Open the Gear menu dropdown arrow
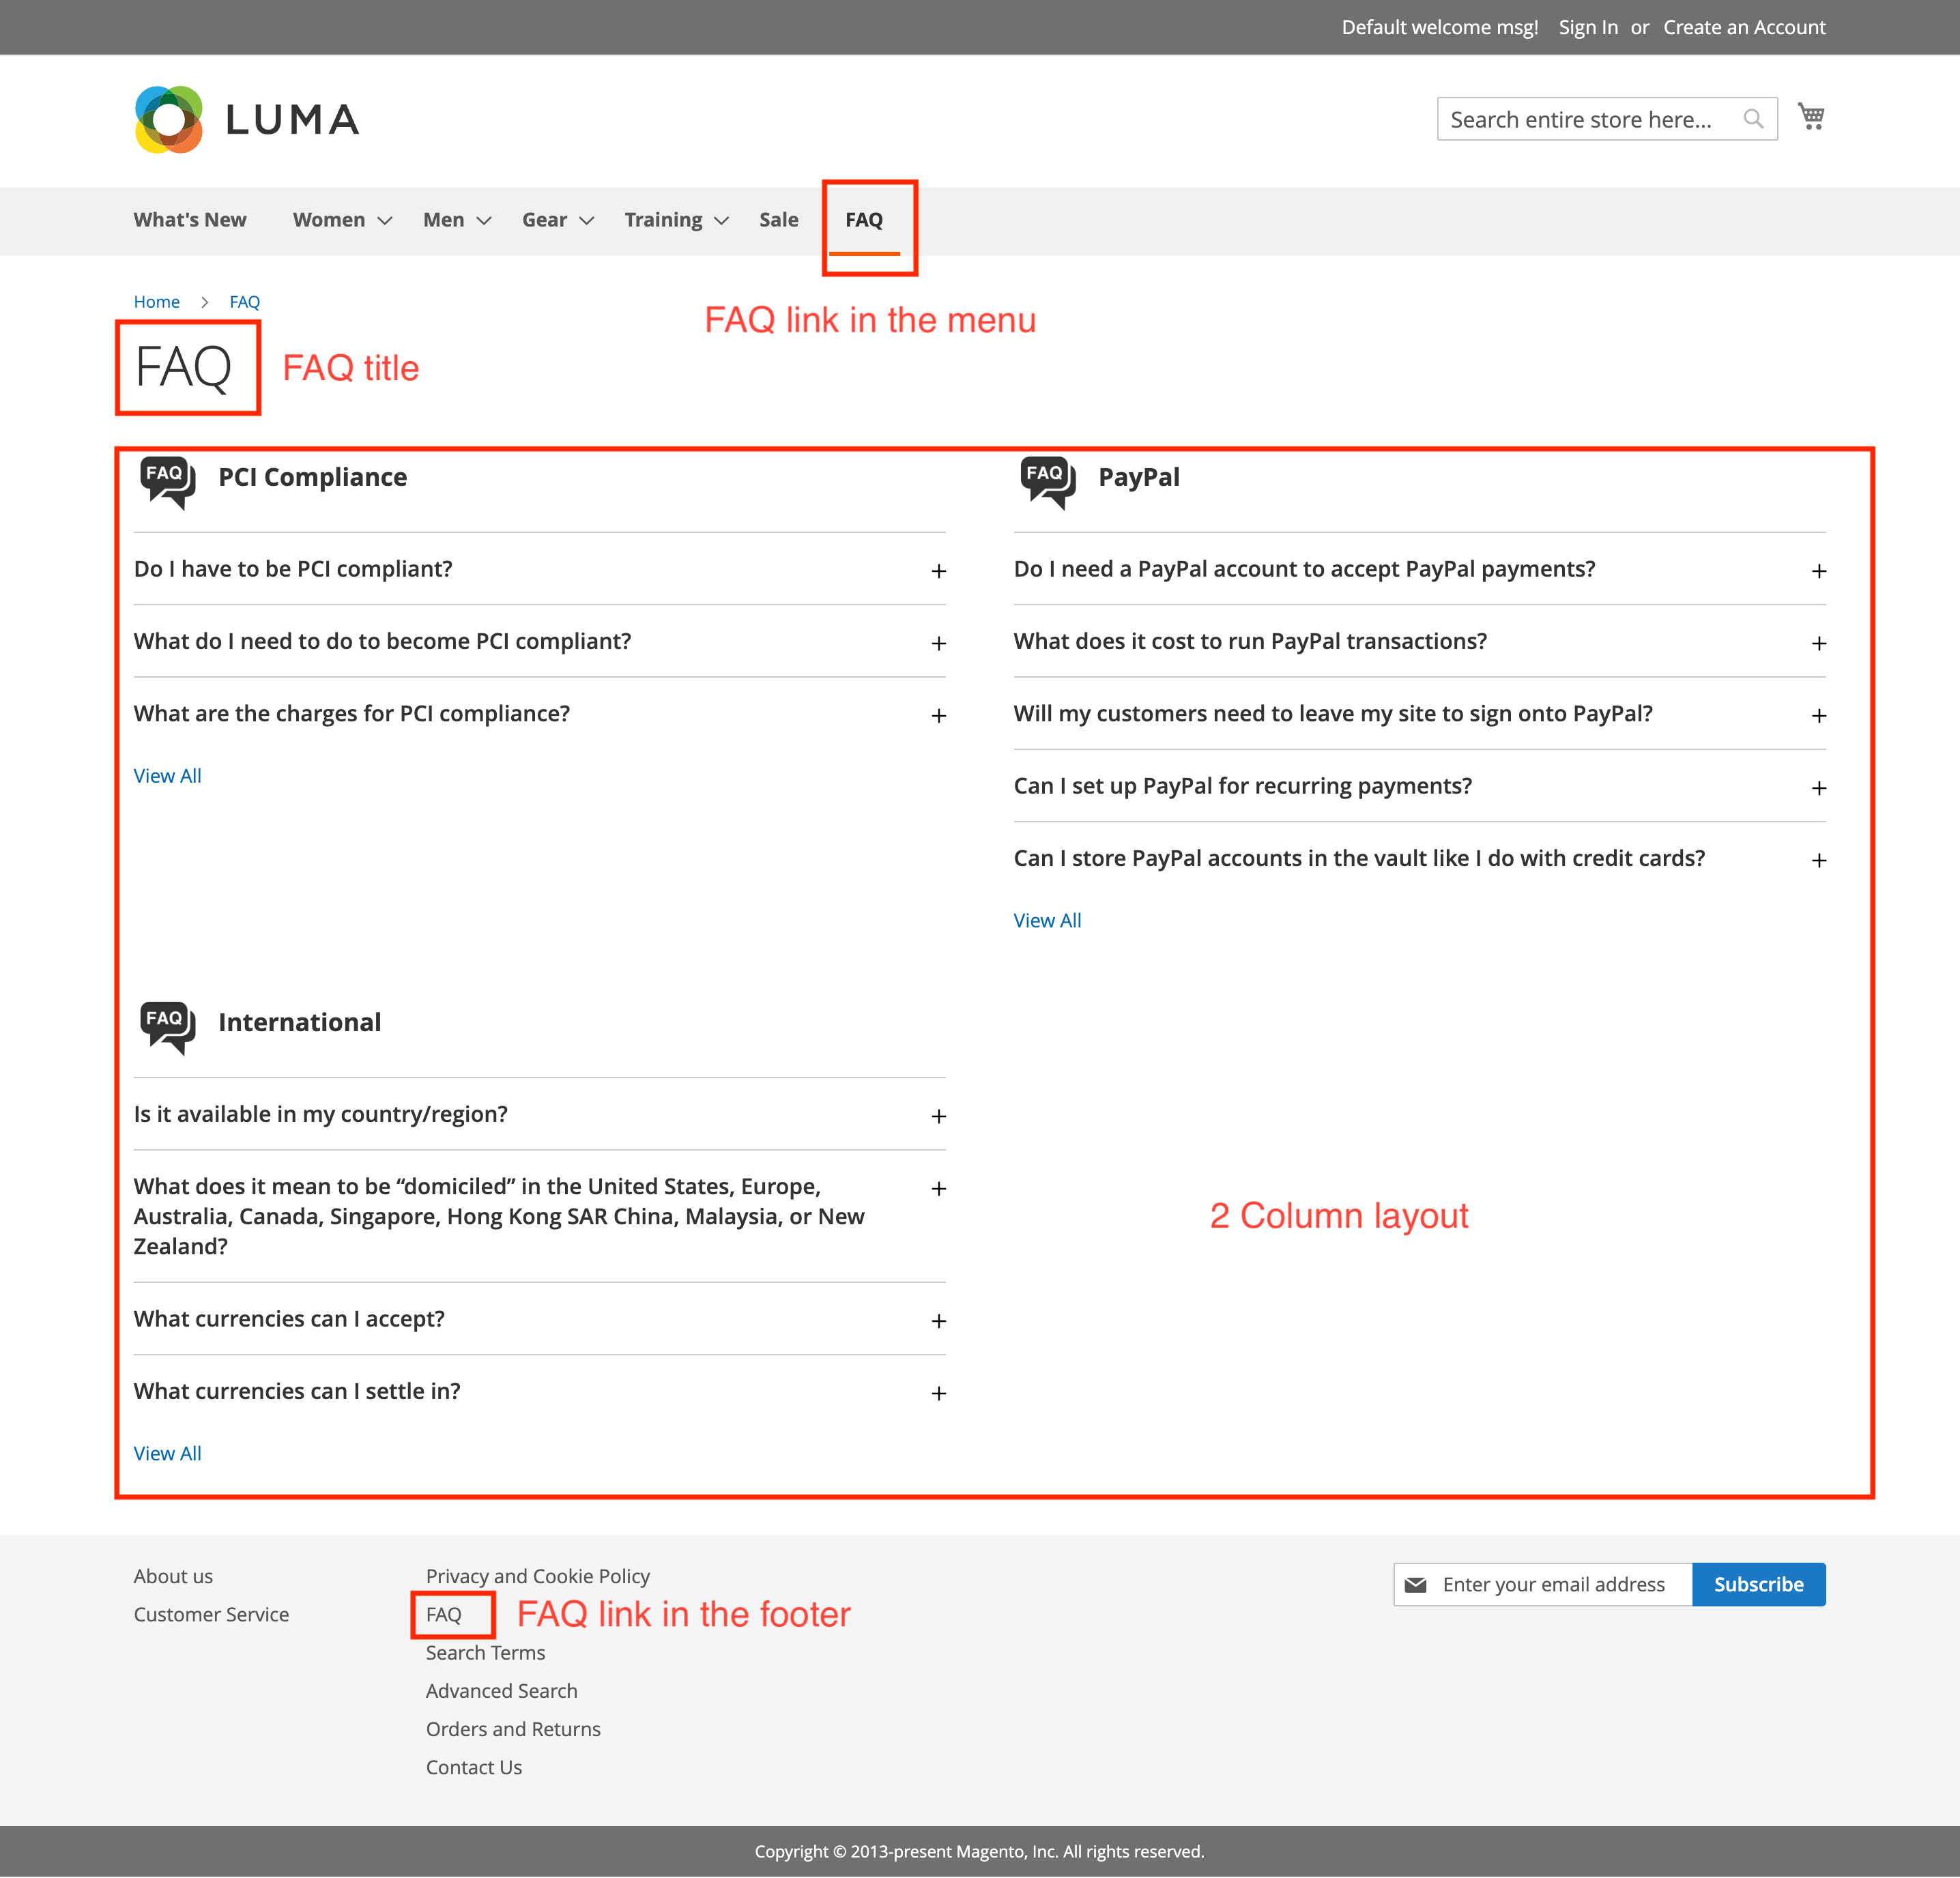Screen dimensions: 1960x1878 pos(587,221)
